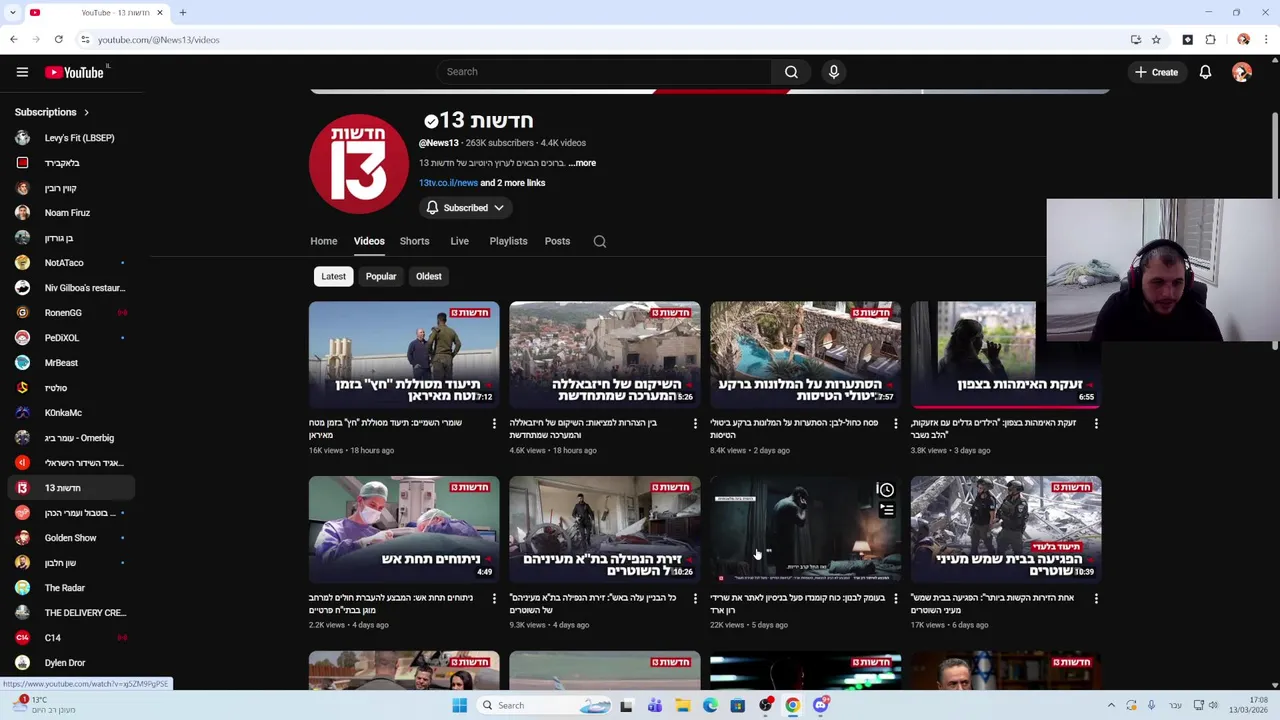1280x720 pixels.
Task: Add hovered video to Watch Later
Action: pyautogui.click(x=885, y=490)
